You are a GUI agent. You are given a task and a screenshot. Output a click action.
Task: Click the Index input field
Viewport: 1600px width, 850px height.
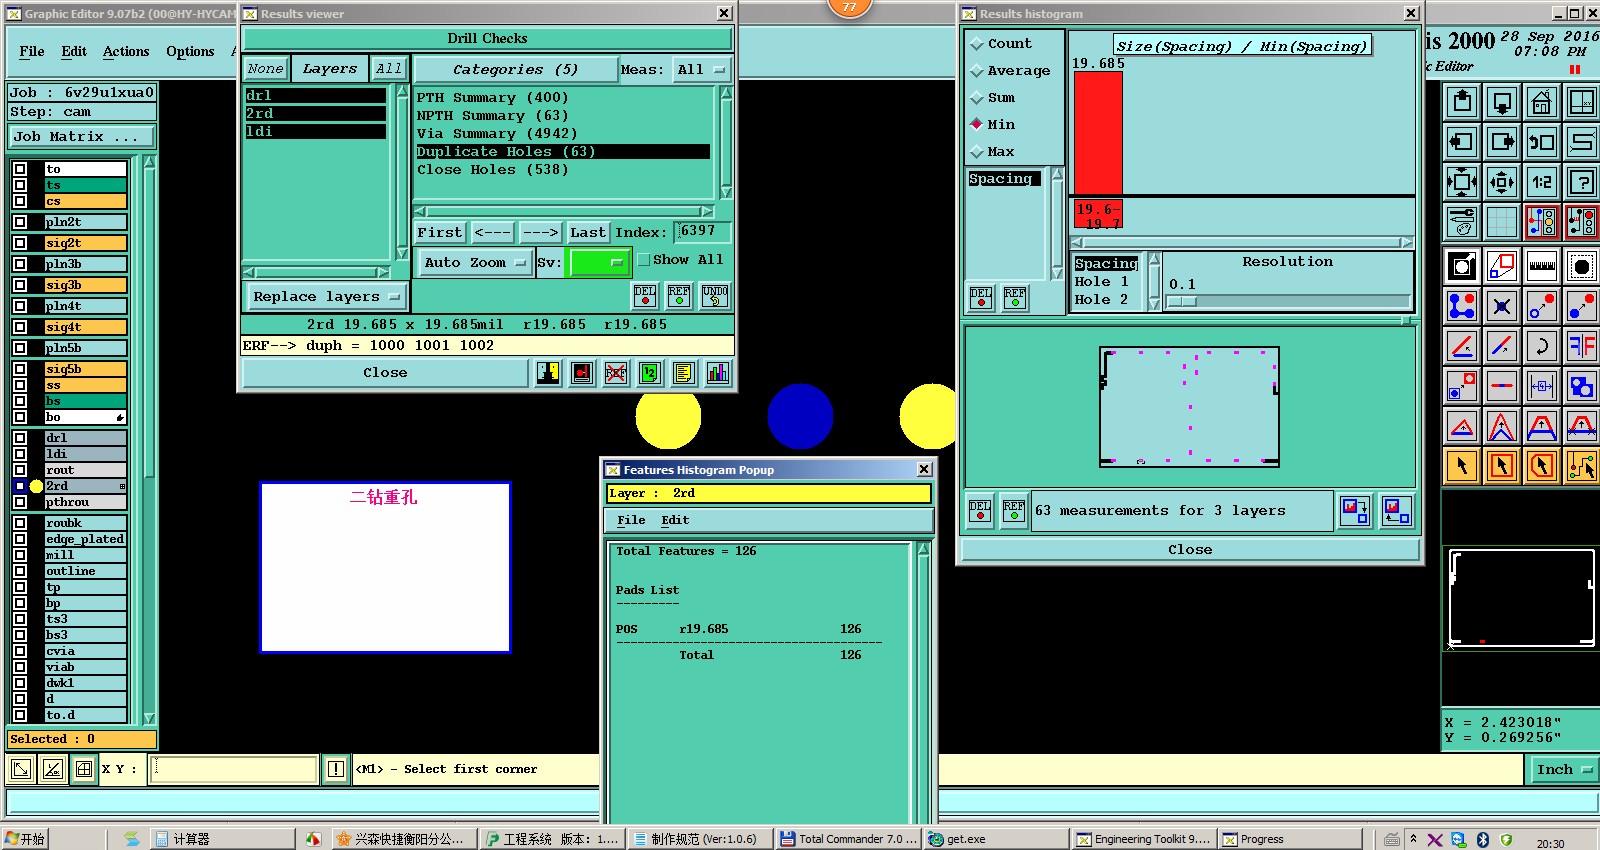(703, 232)
